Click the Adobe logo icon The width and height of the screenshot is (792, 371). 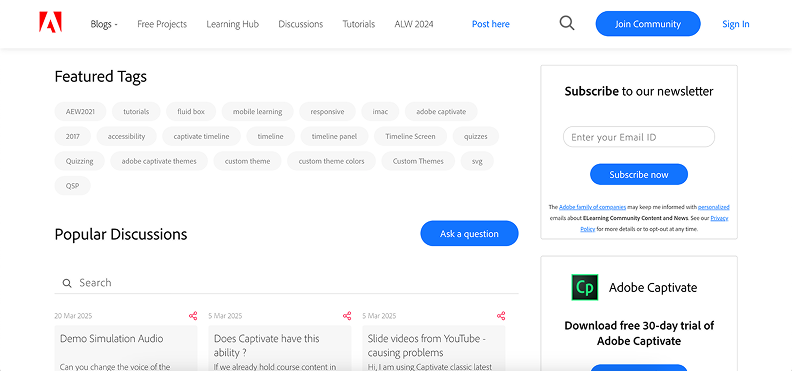51,23
